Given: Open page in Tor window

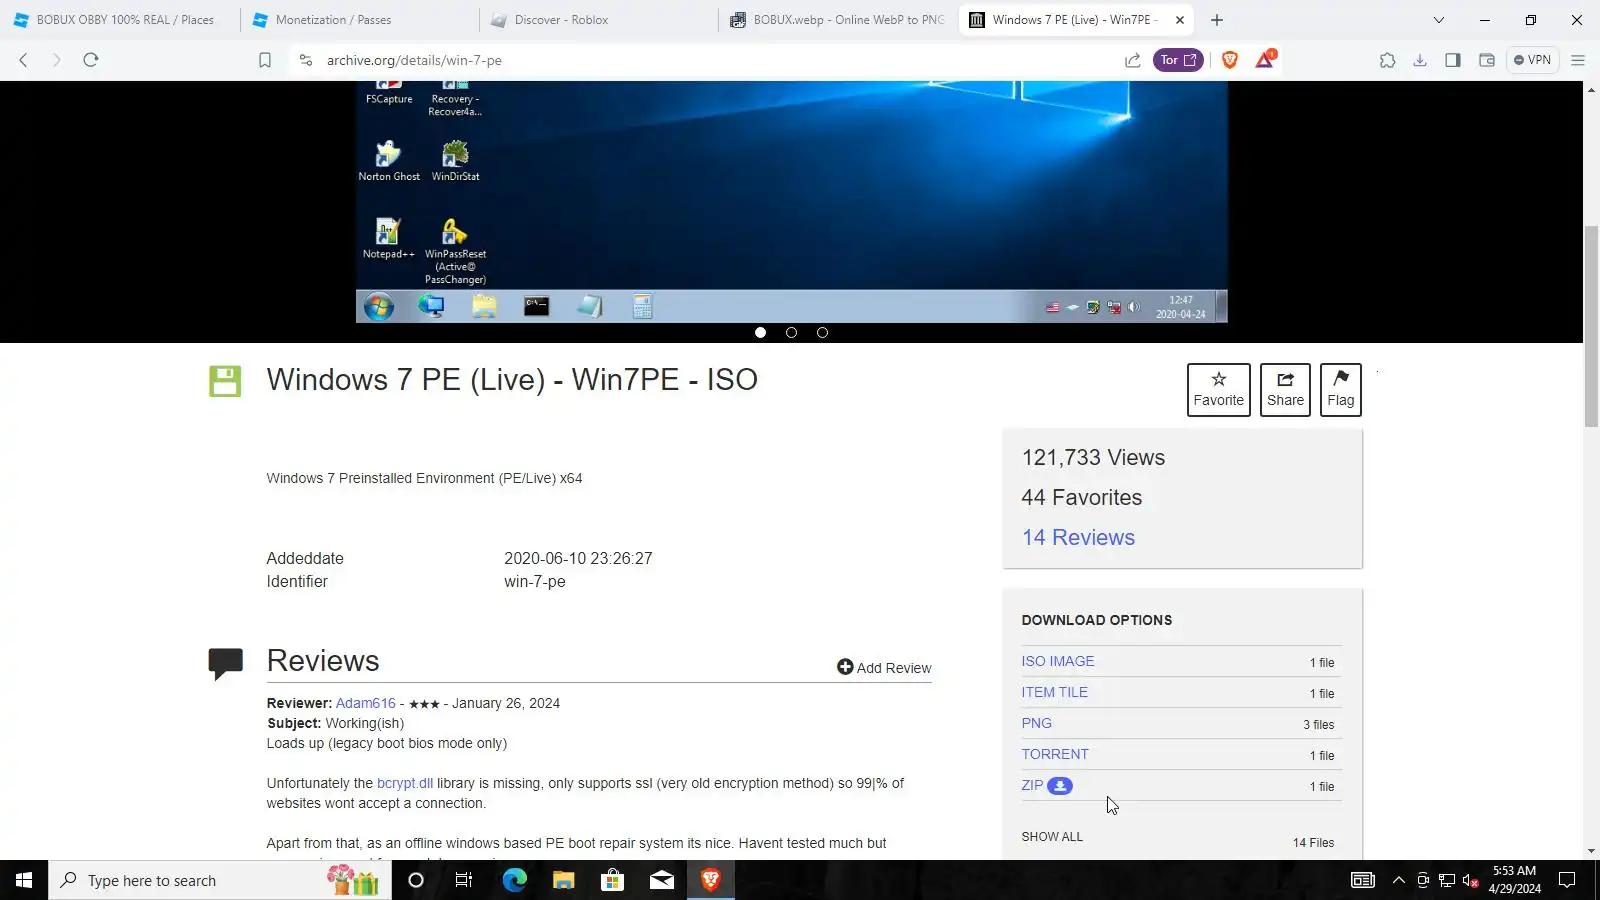Looking at the screenshot, I should [1178, 60].
